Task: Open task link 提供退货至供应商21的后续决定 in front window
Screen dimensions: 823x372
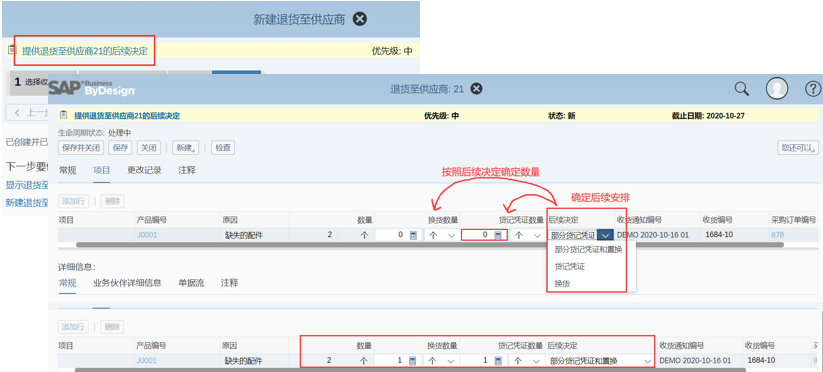Action: click(126, 116)
